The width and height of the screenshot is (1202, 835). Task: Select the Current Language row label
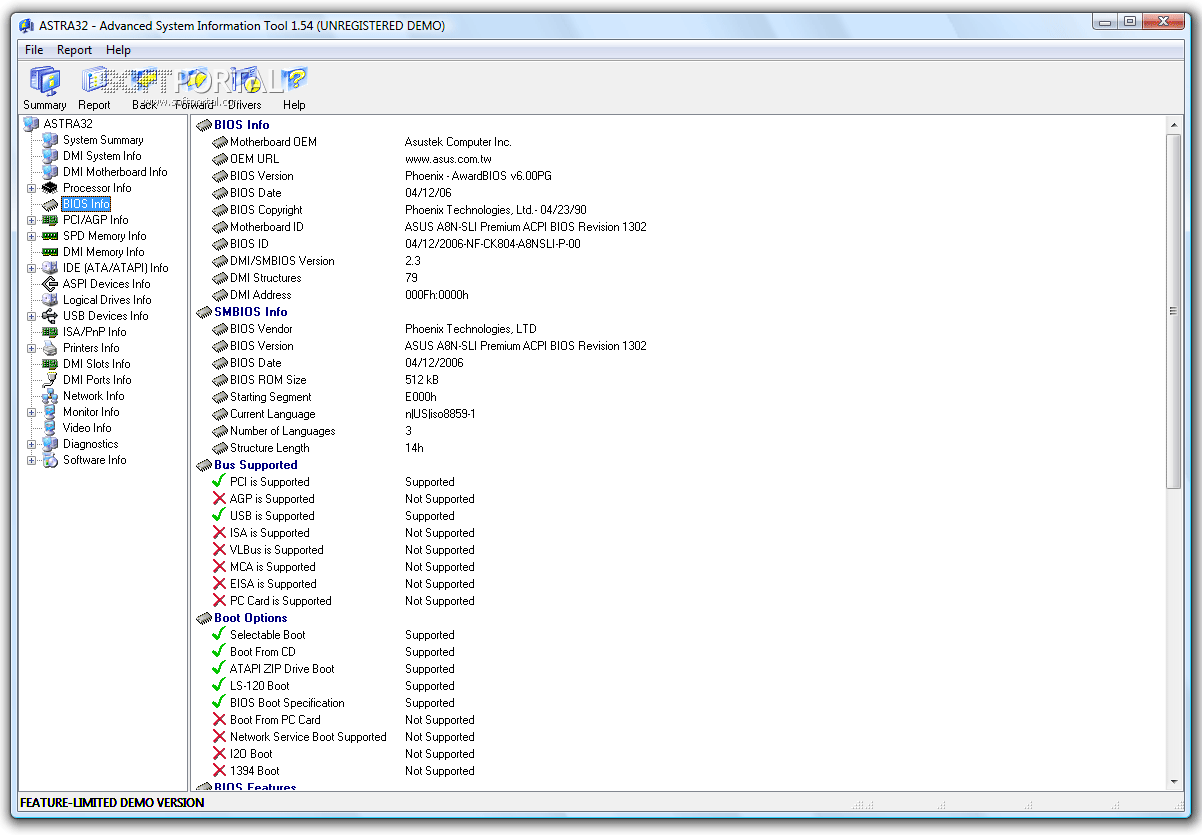(273, 414)
